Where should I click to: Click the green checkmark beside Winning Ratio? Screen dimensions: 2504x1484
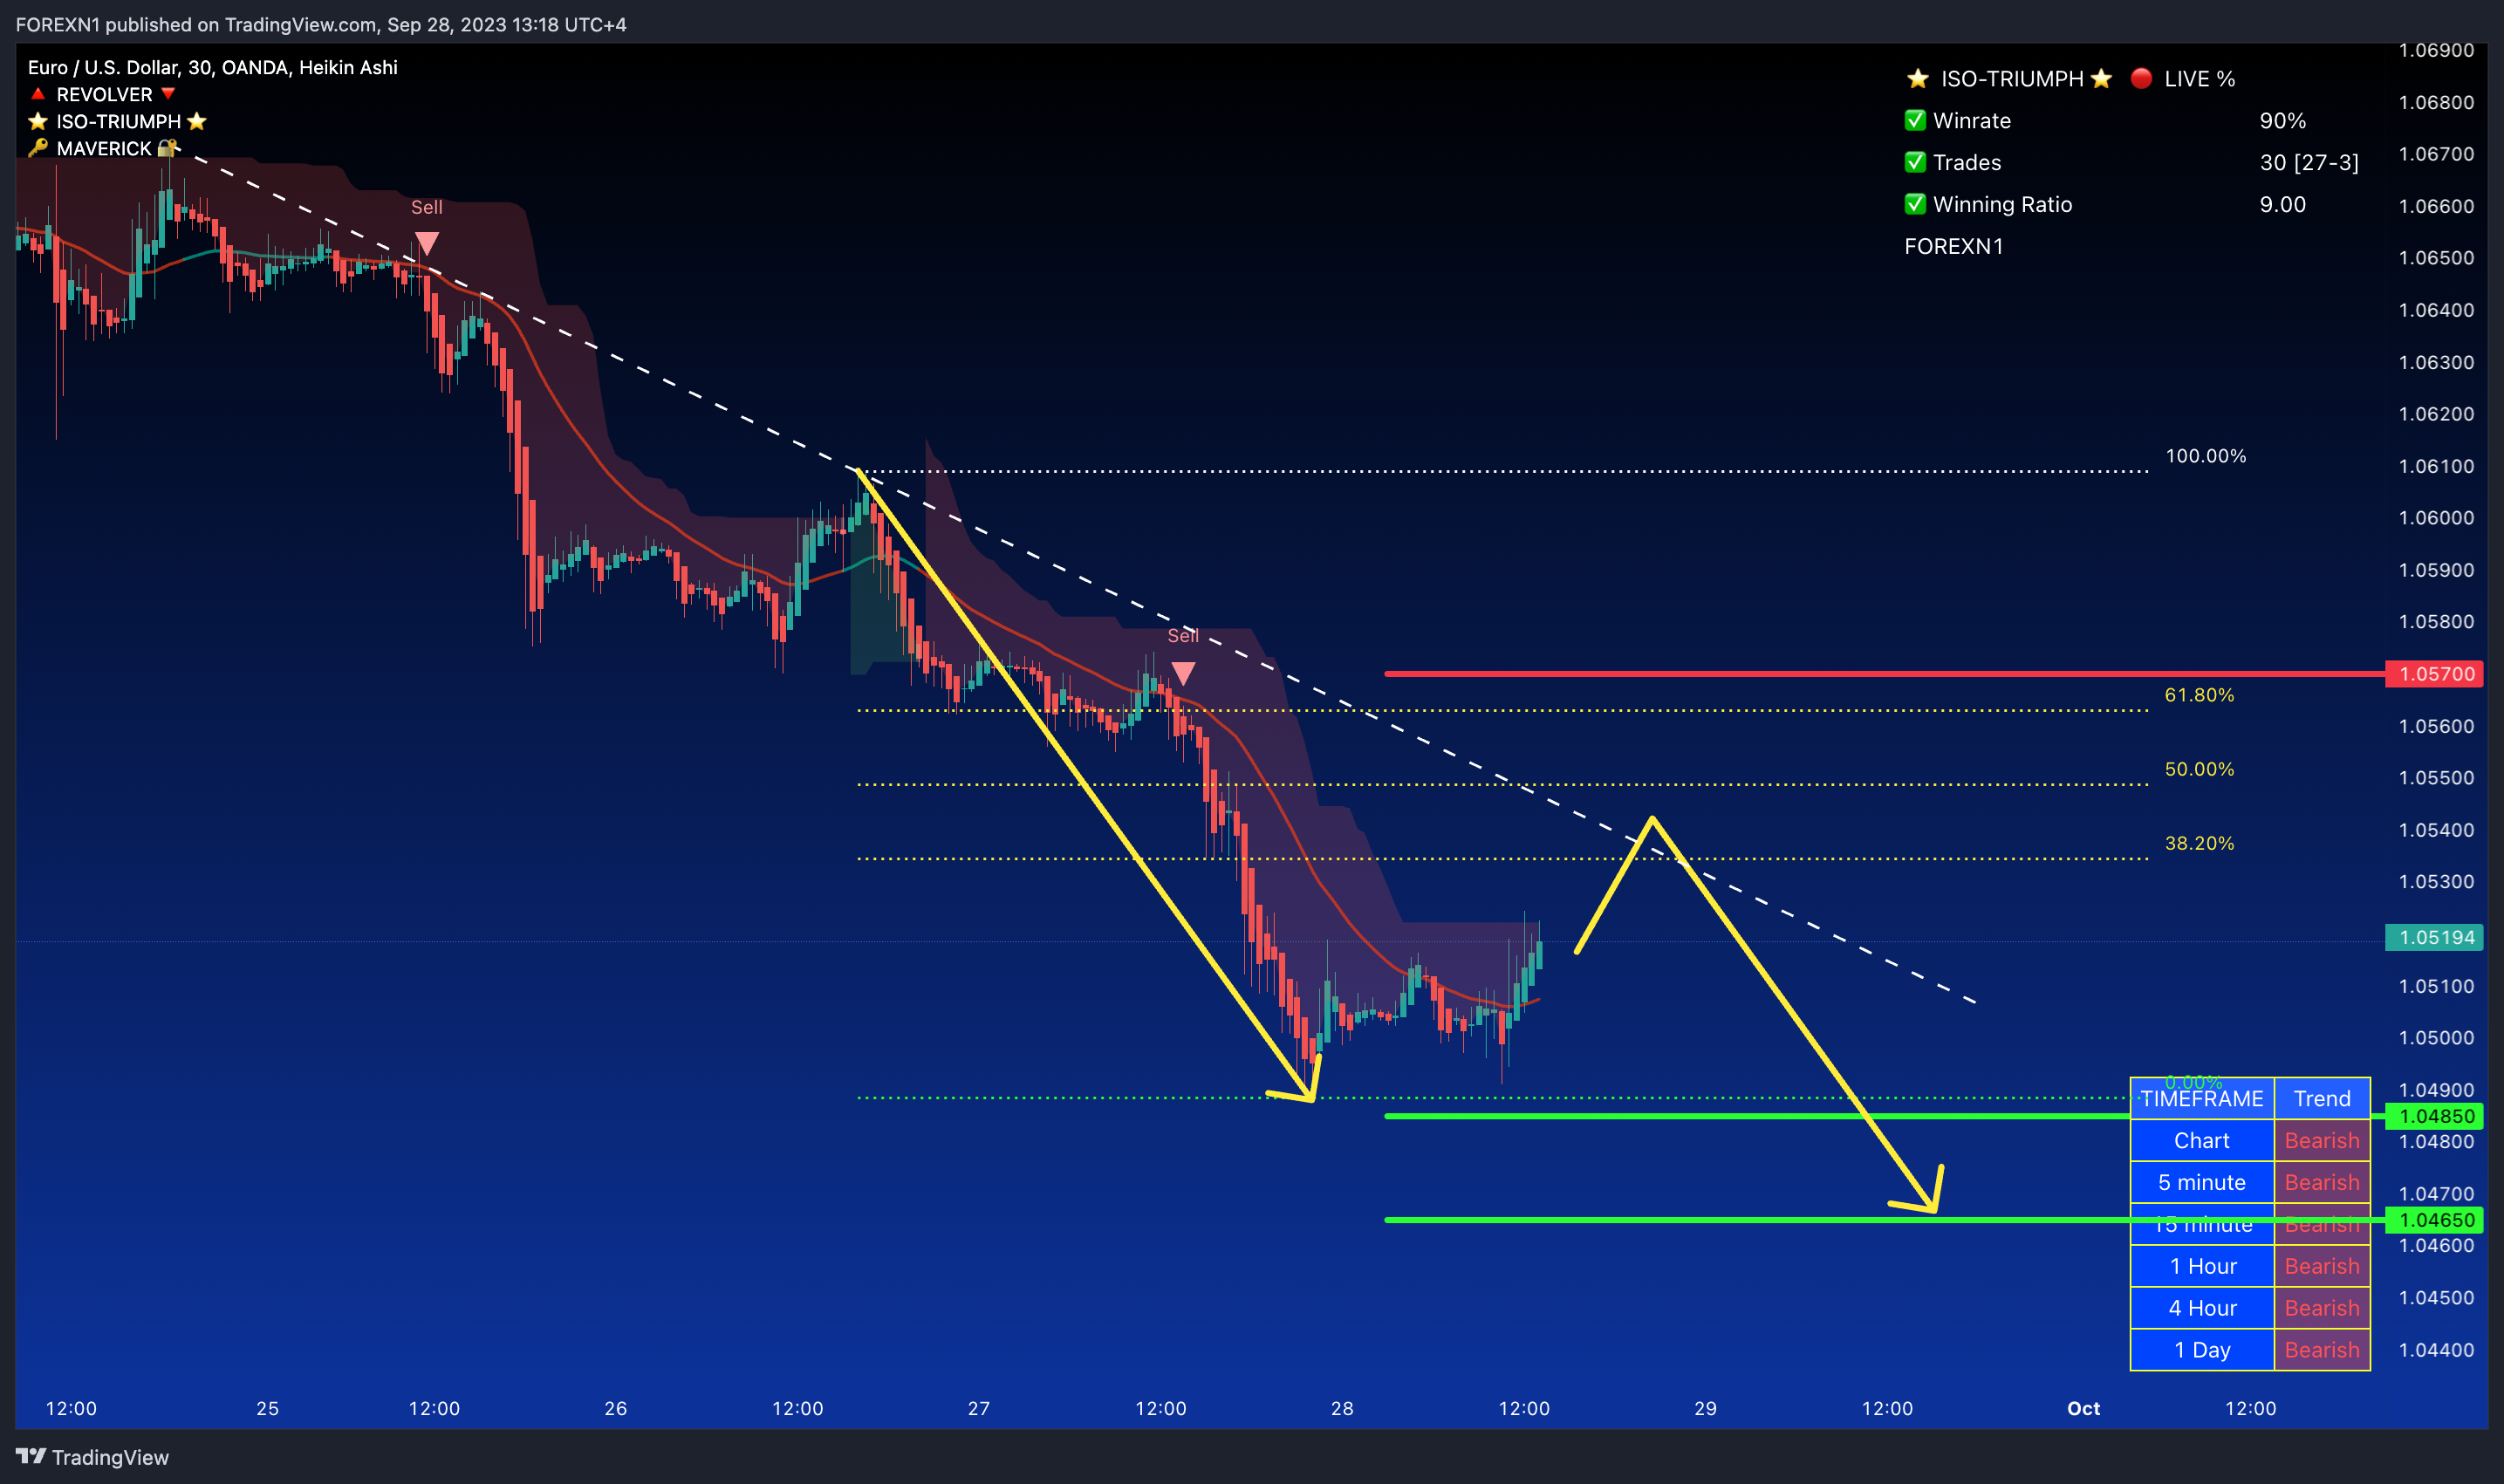[1915, 204]
